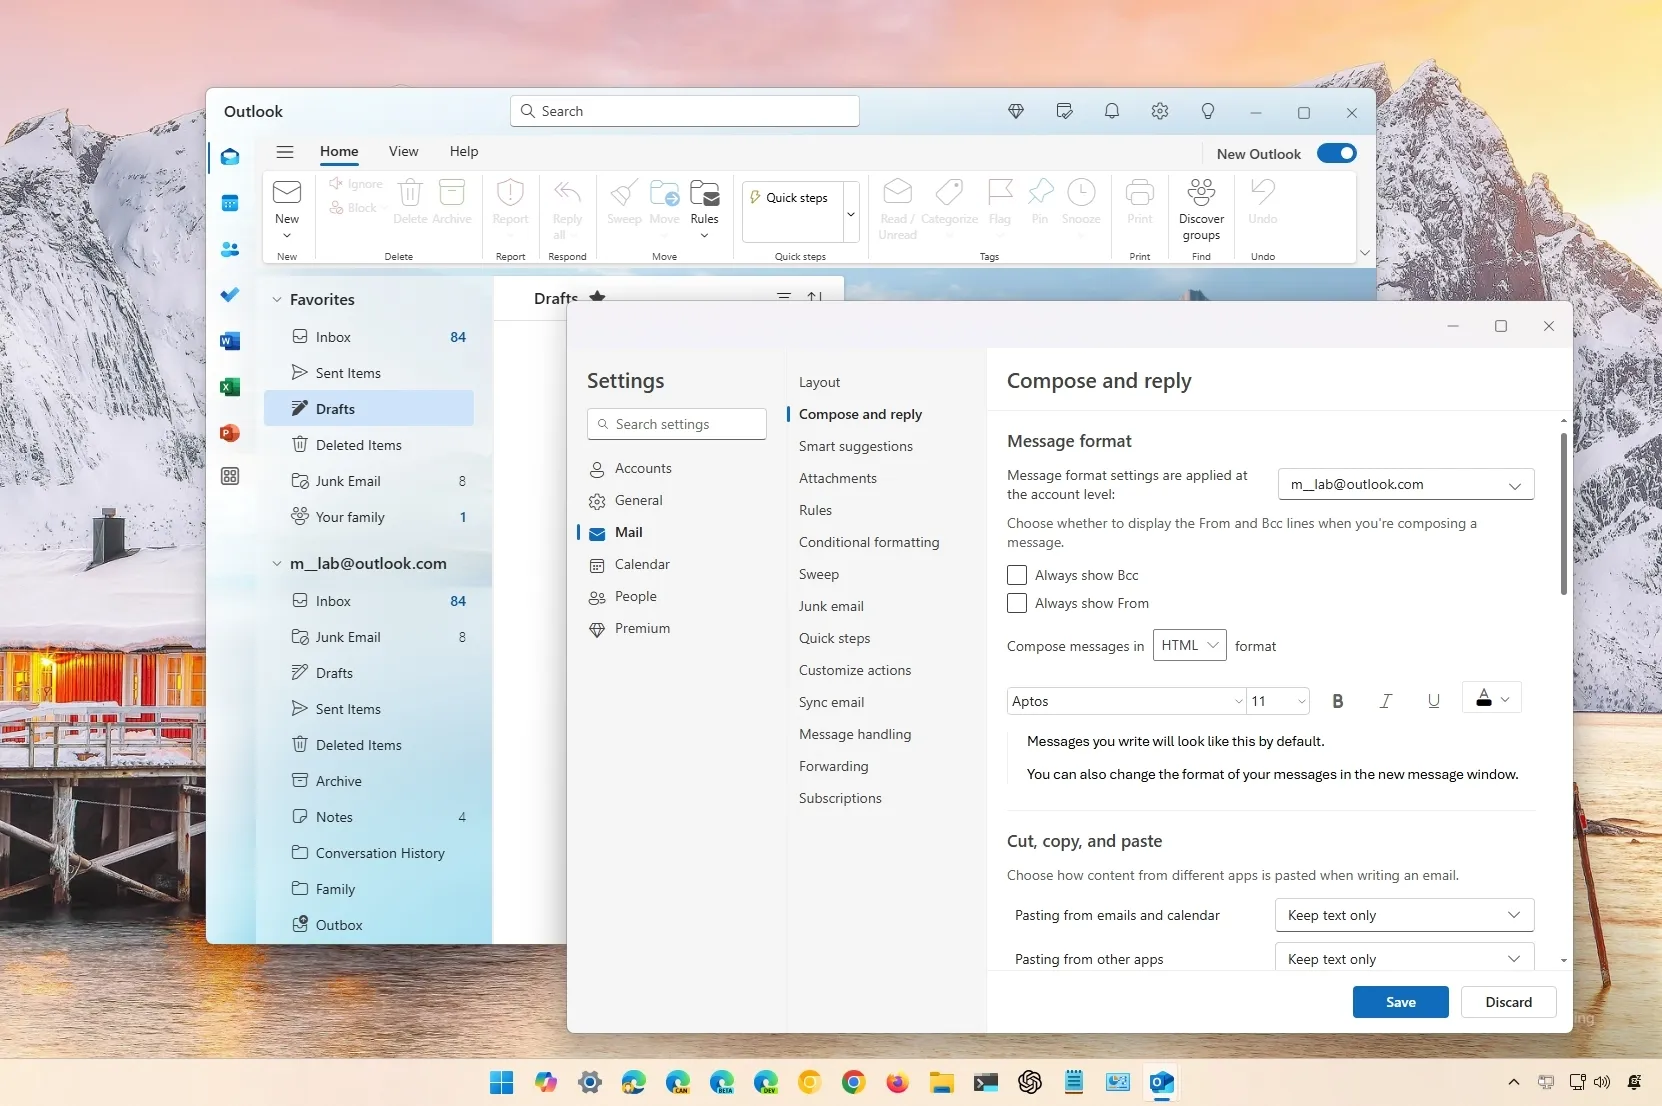Launch Word from the left rail
This screenshot has height=1106, width=1662.
pyautogui.click(x=230, y=341)
